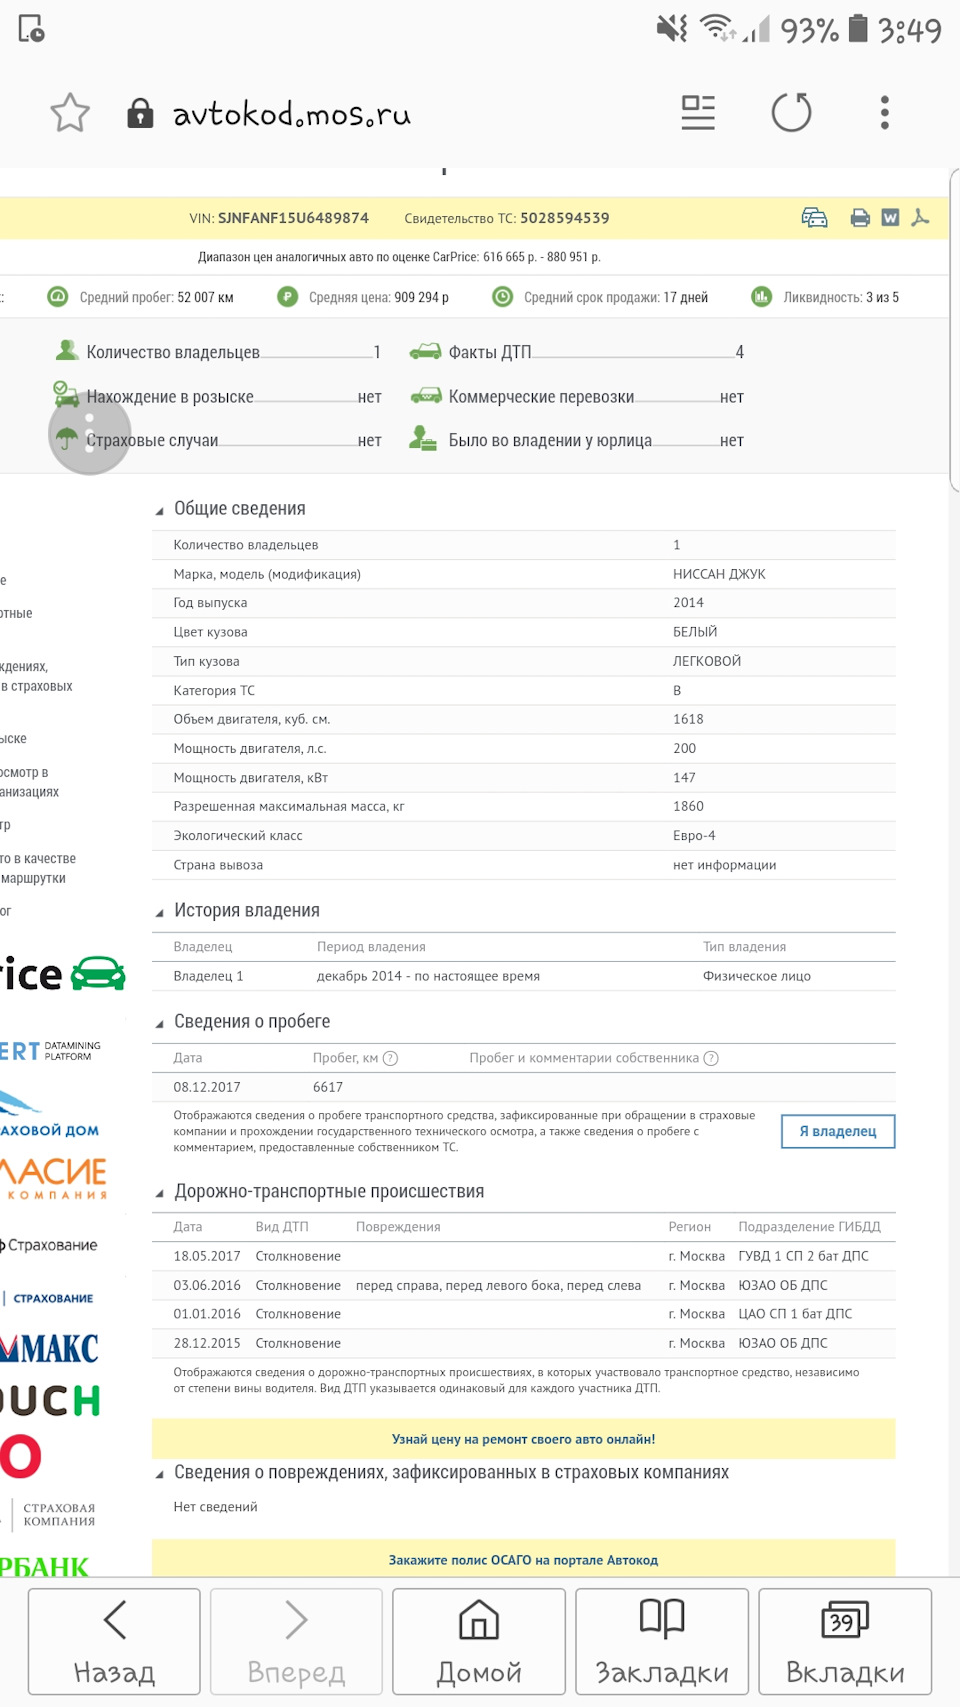960x1707 pixels.
Task: Select mileage record dated 08.12.2017
Action: coord(524,1087)
